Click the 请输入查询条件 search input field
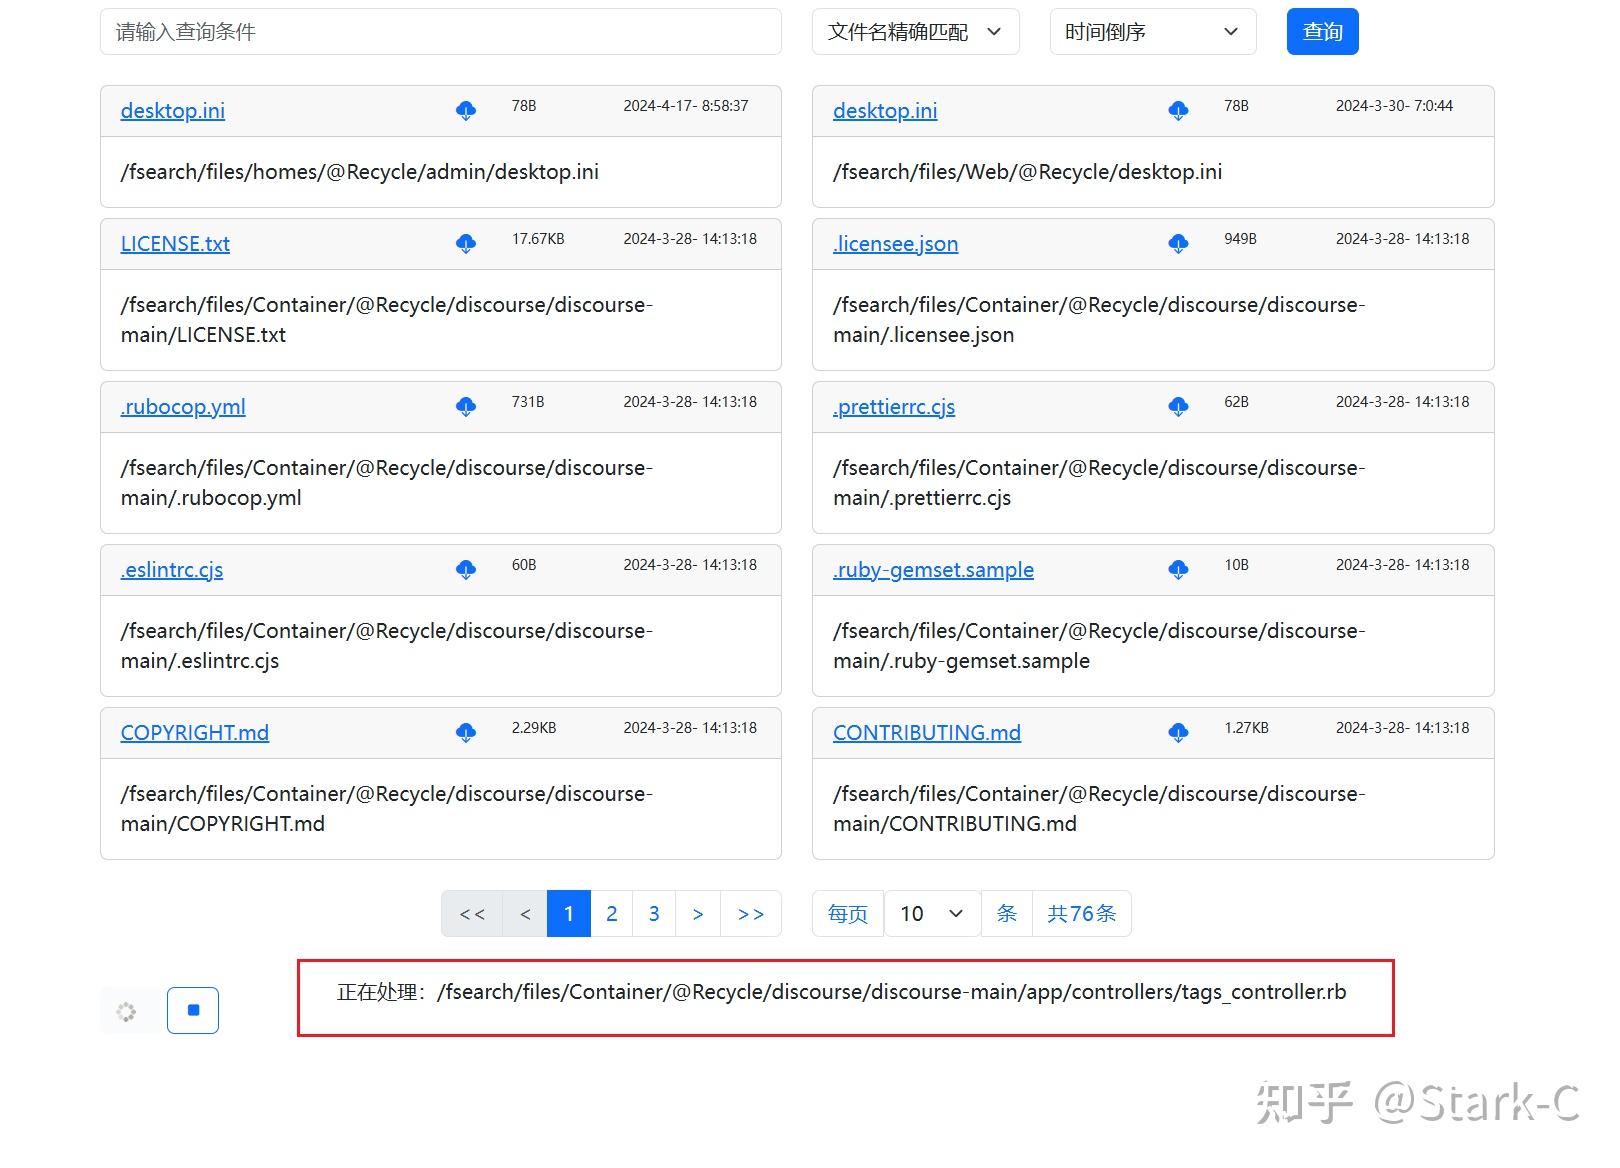 (440, 31)
